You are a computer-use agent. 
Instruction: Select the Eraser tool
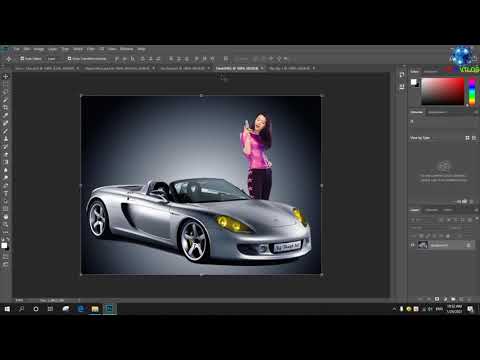coord(5,154)
